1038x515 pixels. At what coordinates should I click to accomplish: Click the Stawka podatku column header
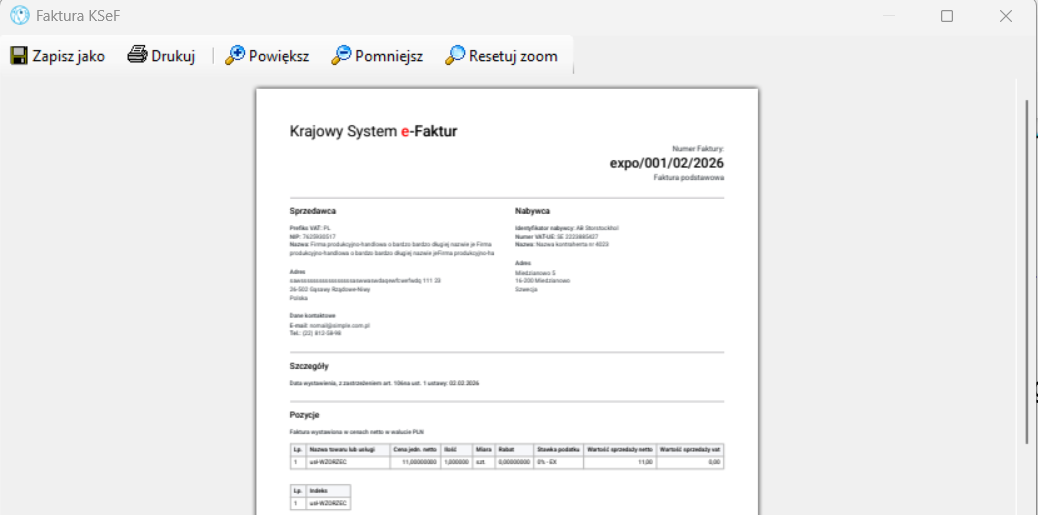click(559, 449)
